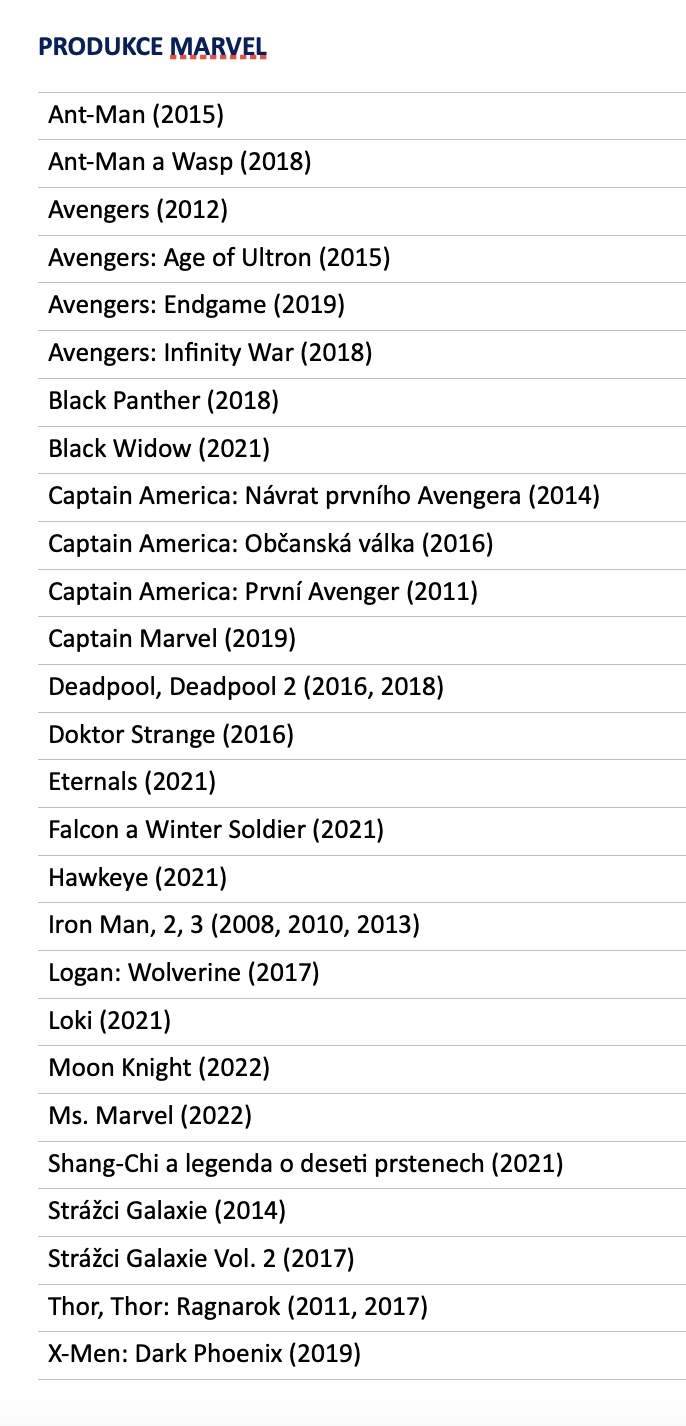Select the Moon Knight (2022) entry
Image resolution: width=686 pixels, height=1426 pixels.
click(159, 1068)
